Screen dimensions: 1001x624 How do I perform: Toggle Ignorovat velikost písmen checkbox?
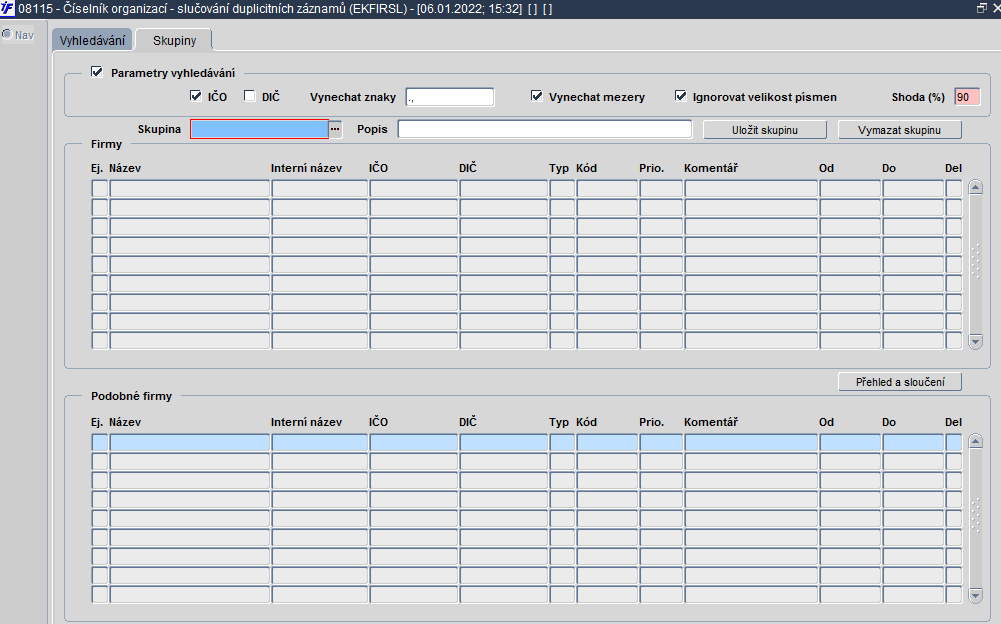[x=681, y=96]
